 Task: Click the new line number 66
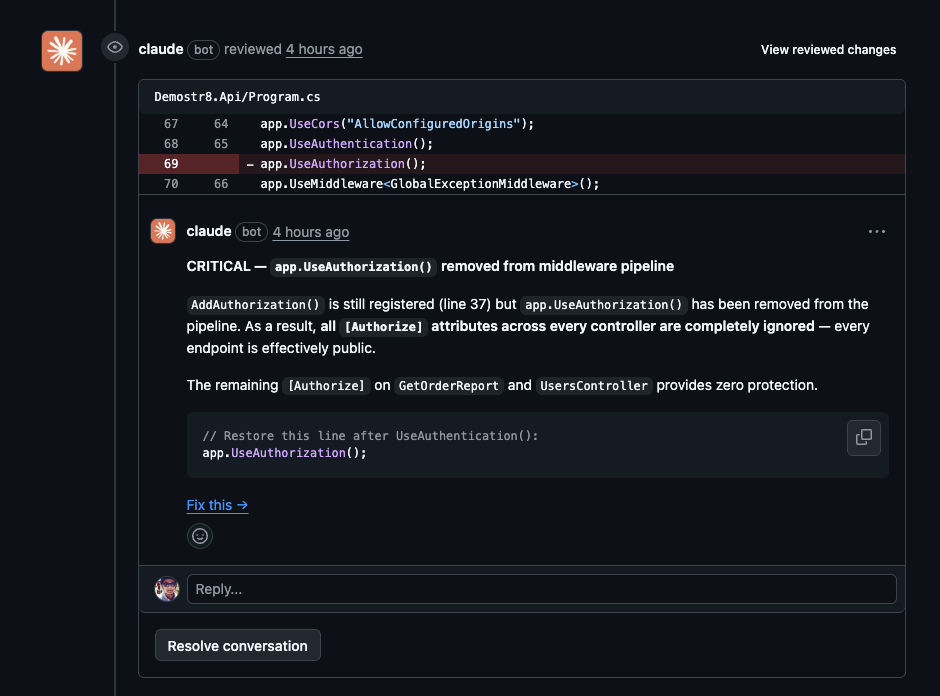pyautogui.click(x=221, y=184)
